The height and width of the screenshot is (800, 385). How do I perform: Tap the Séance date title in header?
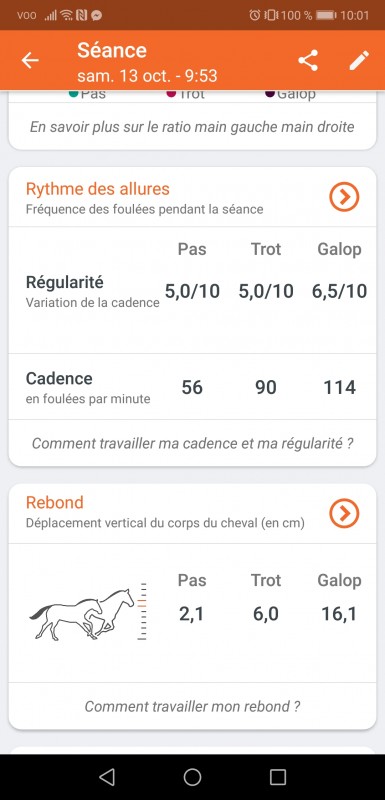[147, 76]
